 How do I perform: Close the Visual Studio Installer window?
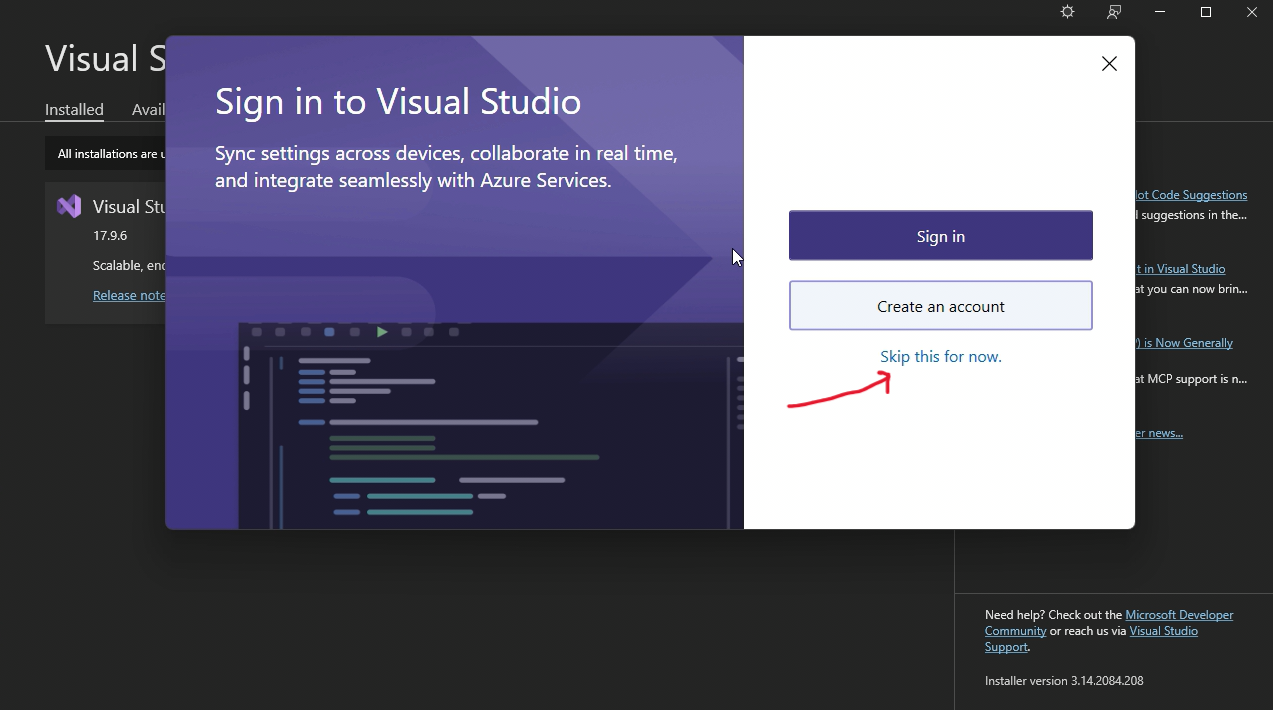coord(1251,12)
